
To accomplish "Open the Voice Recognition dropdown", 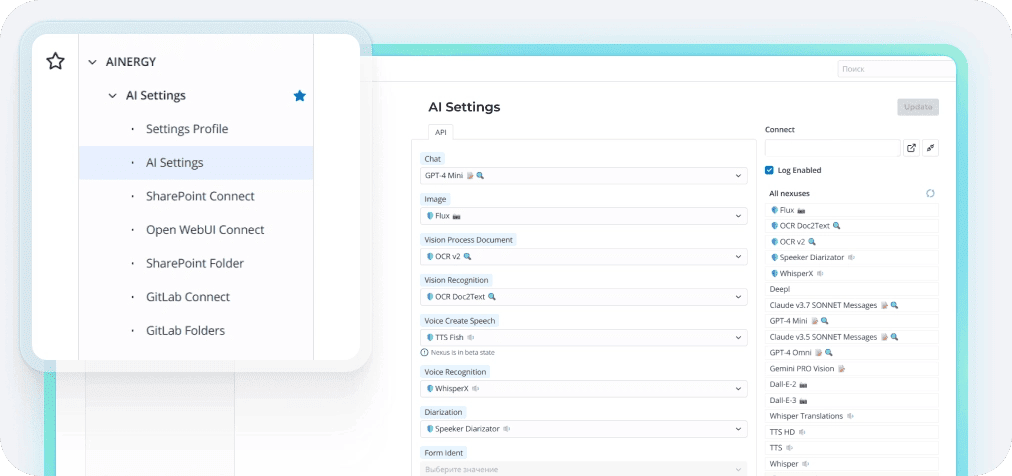I will [x=583, y=389].
